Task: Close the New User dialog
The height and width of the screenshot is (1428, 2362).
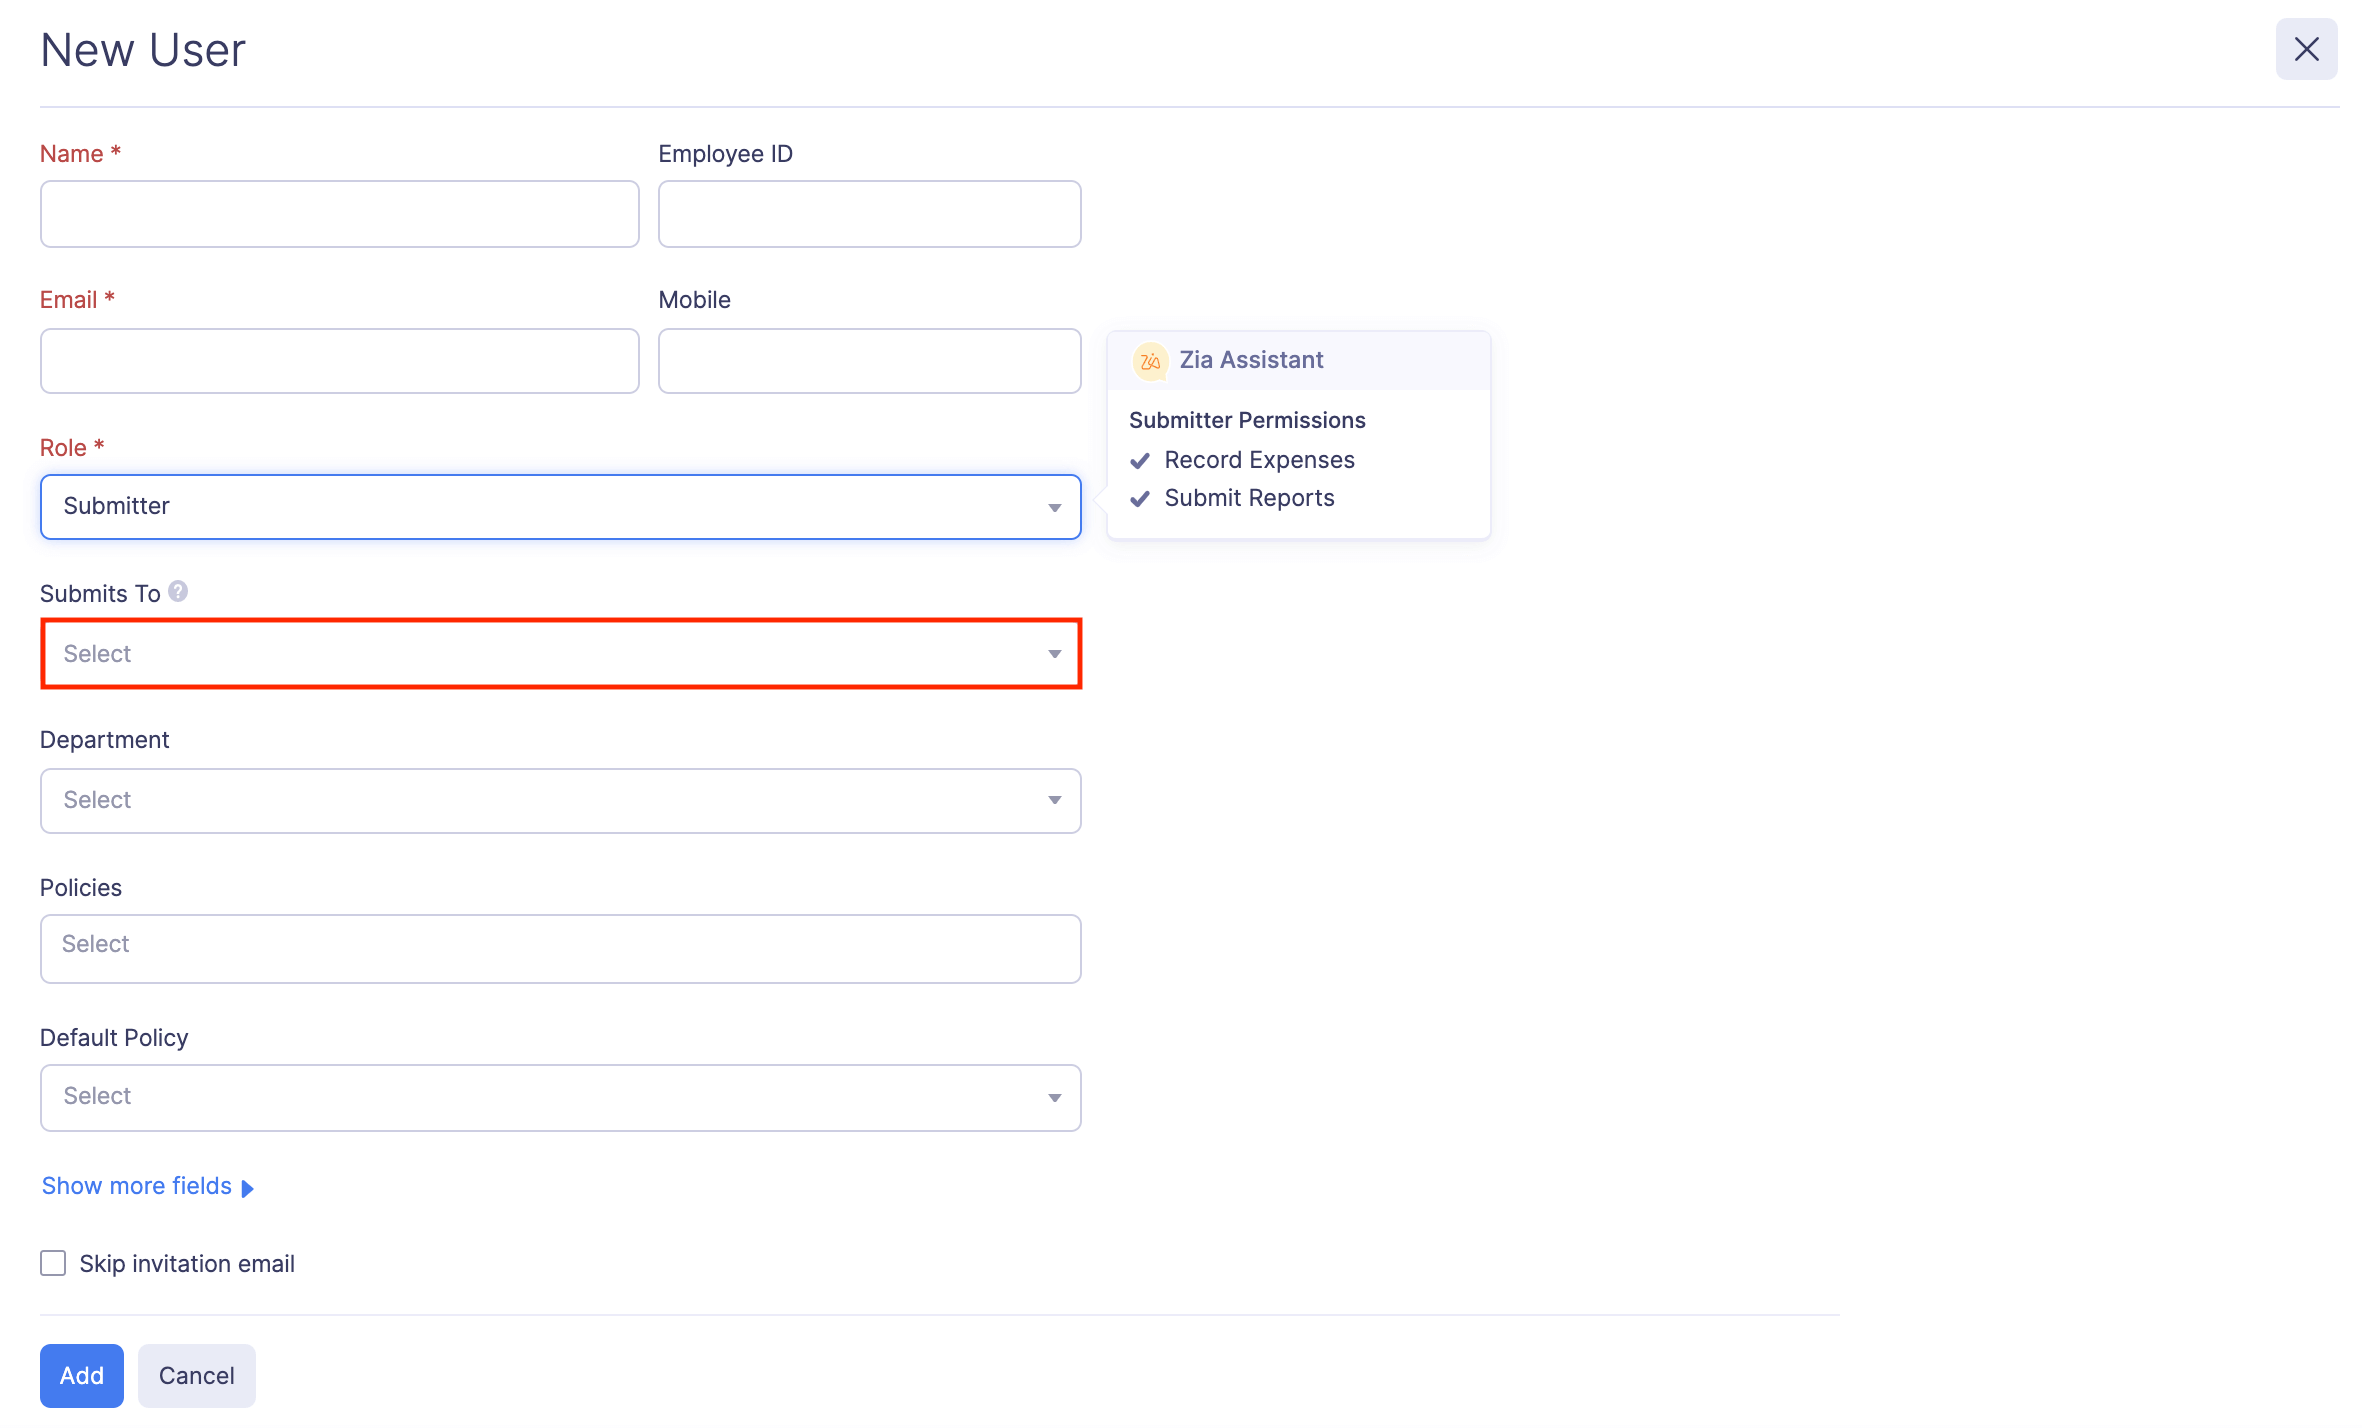Action: click(2307, 48)
